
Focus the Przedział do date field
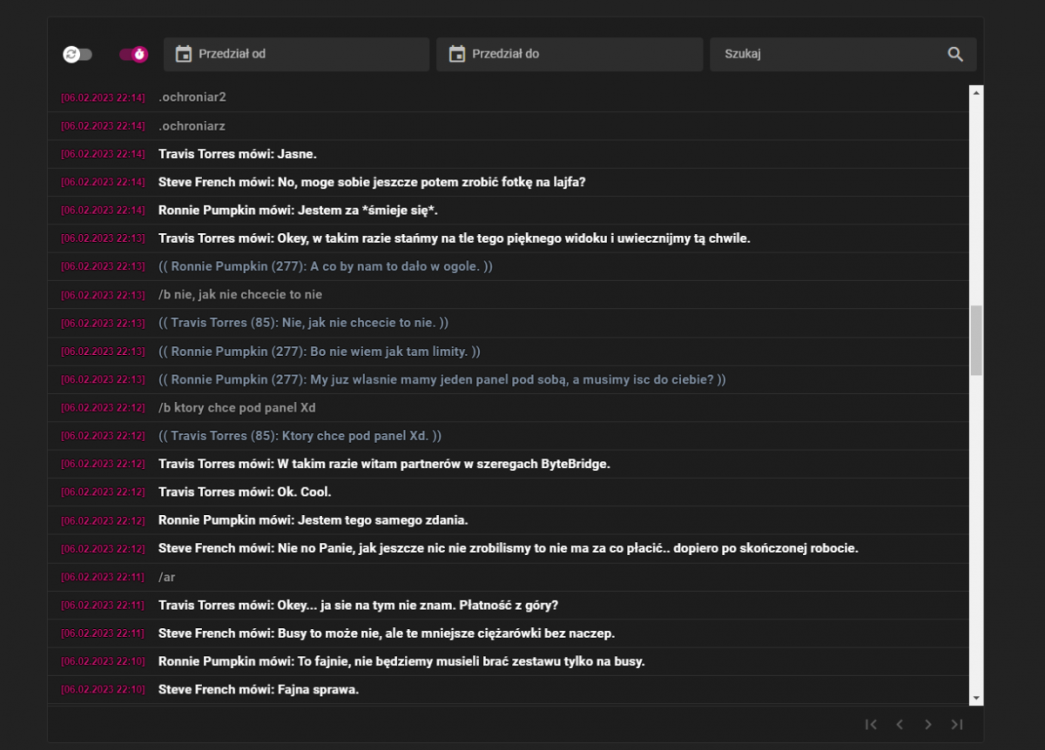point(569,54)
